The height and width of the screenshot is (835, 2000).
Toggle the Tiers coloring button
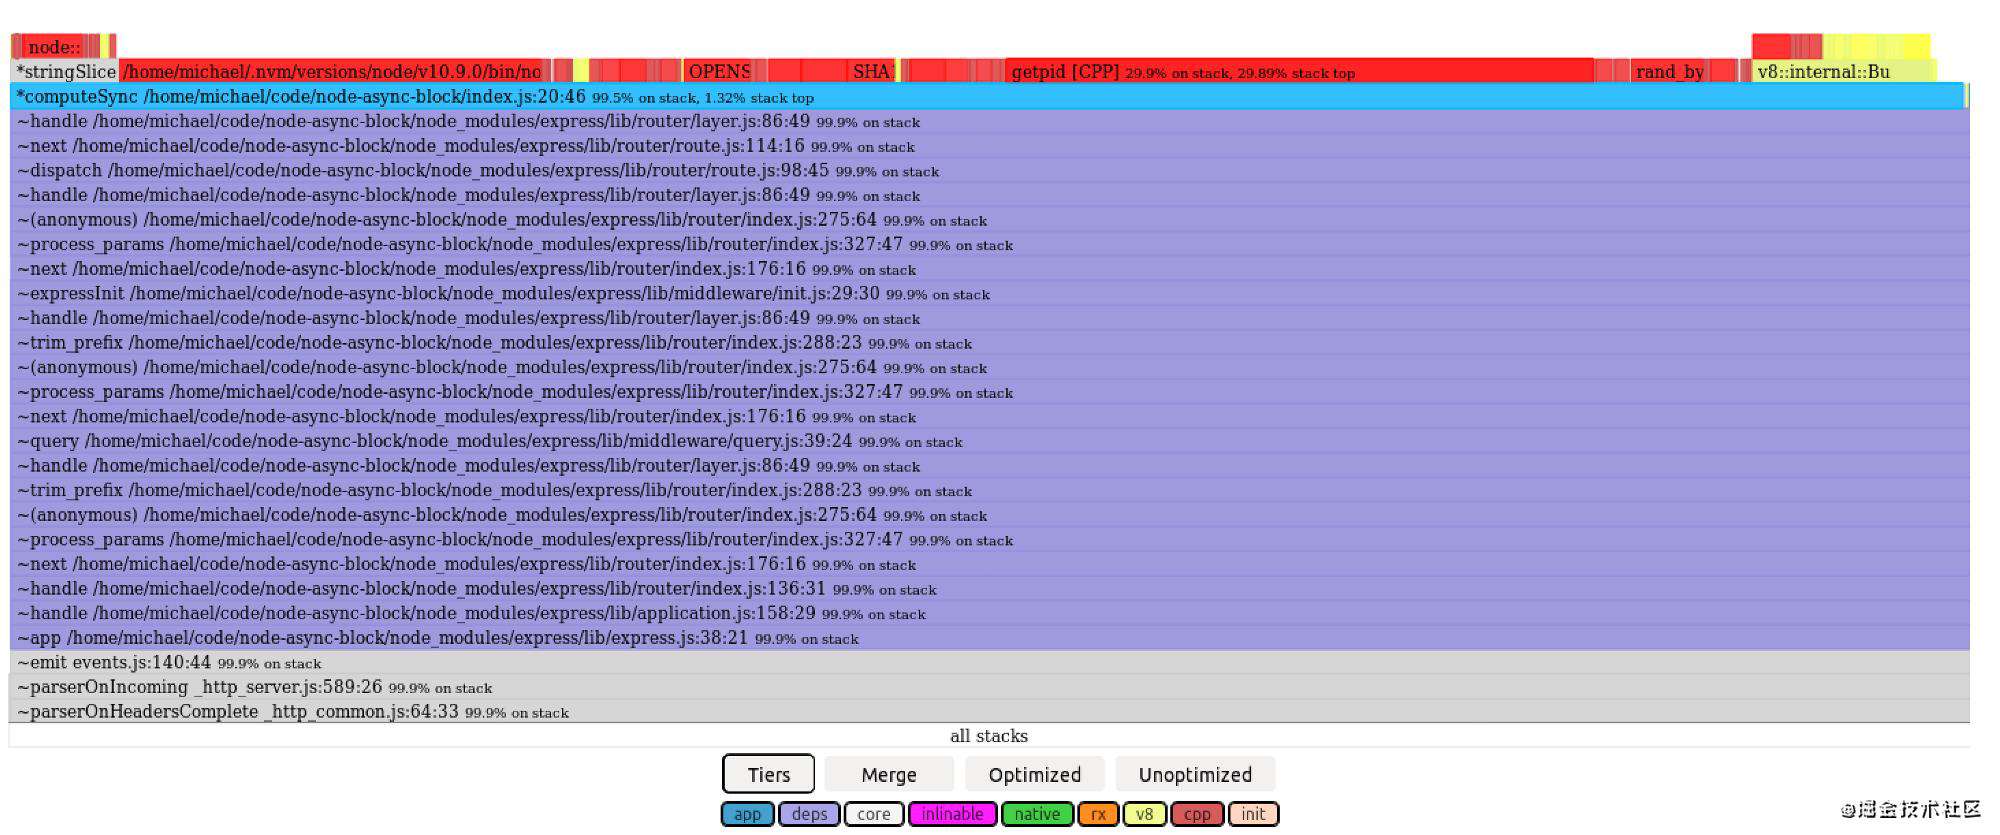(x=768, y=774)
